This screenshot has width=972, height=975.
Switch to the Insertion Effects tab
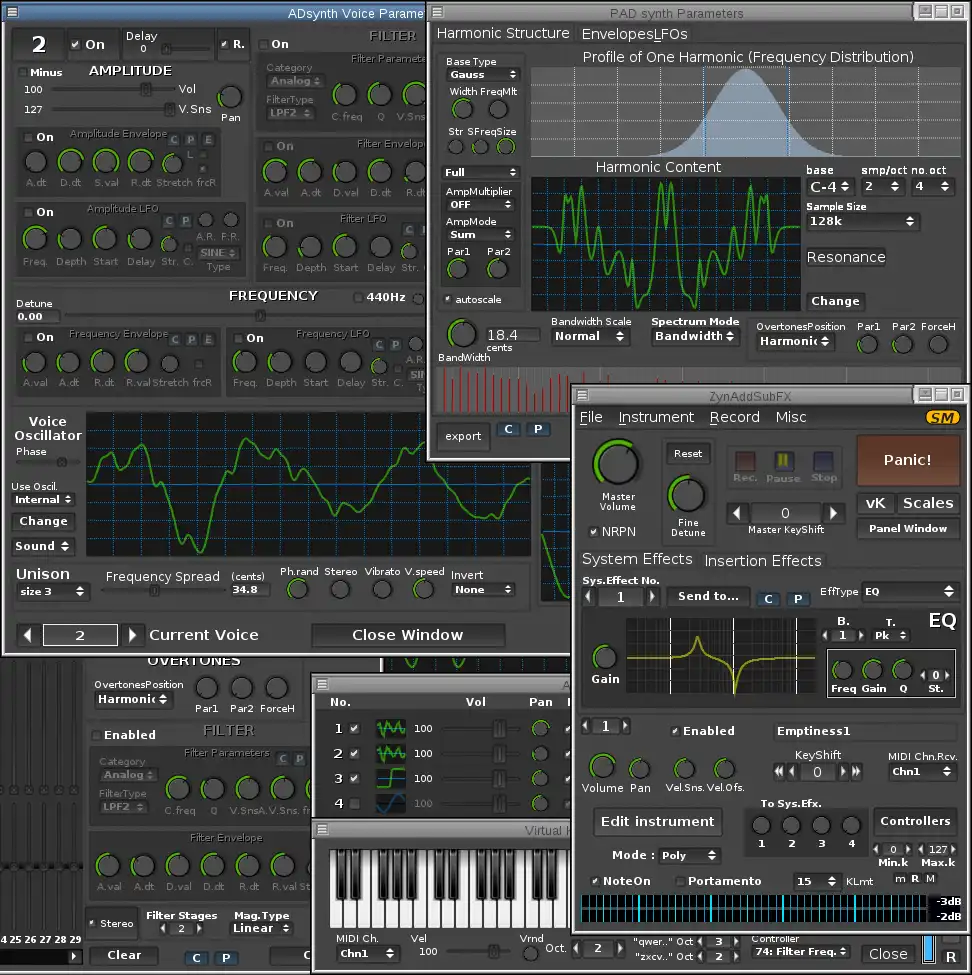point(763,561)
